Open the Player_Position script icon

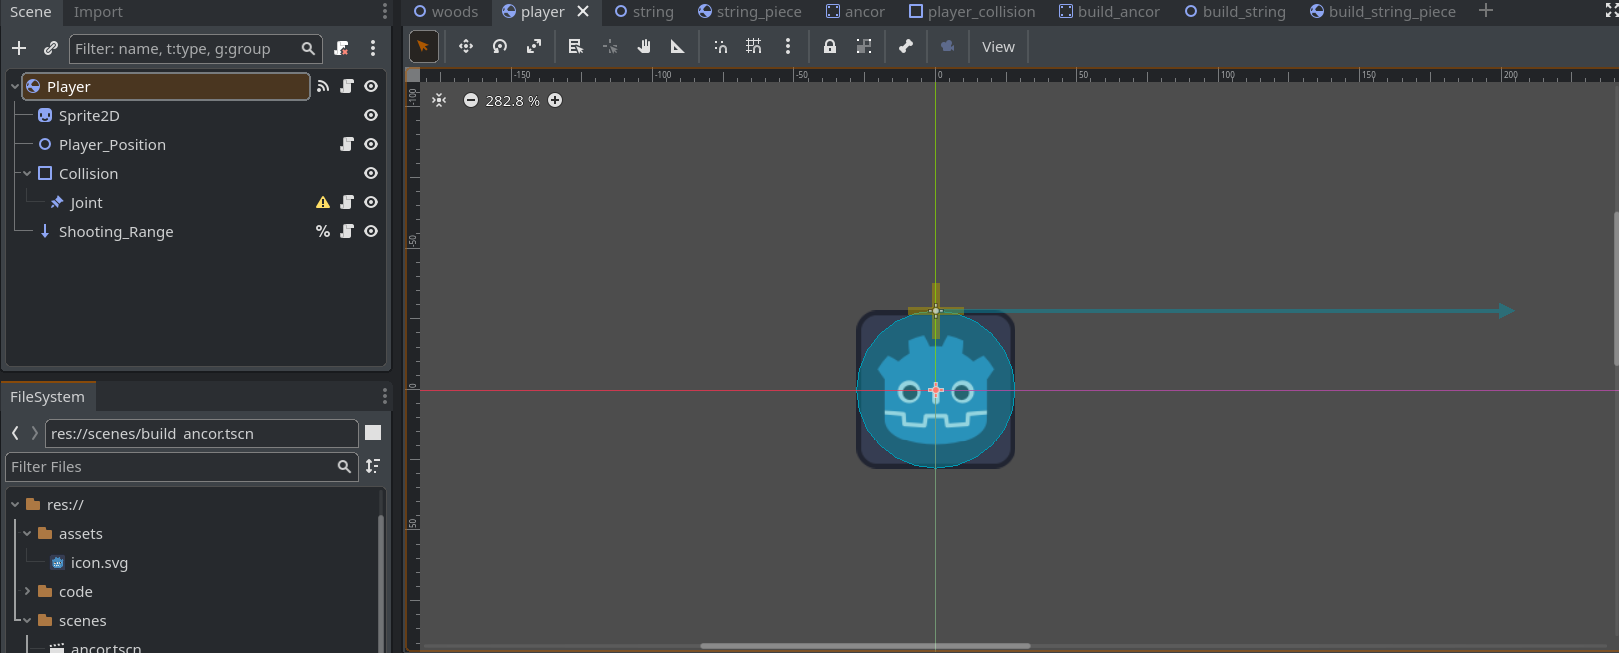click(x=347, y=144)
